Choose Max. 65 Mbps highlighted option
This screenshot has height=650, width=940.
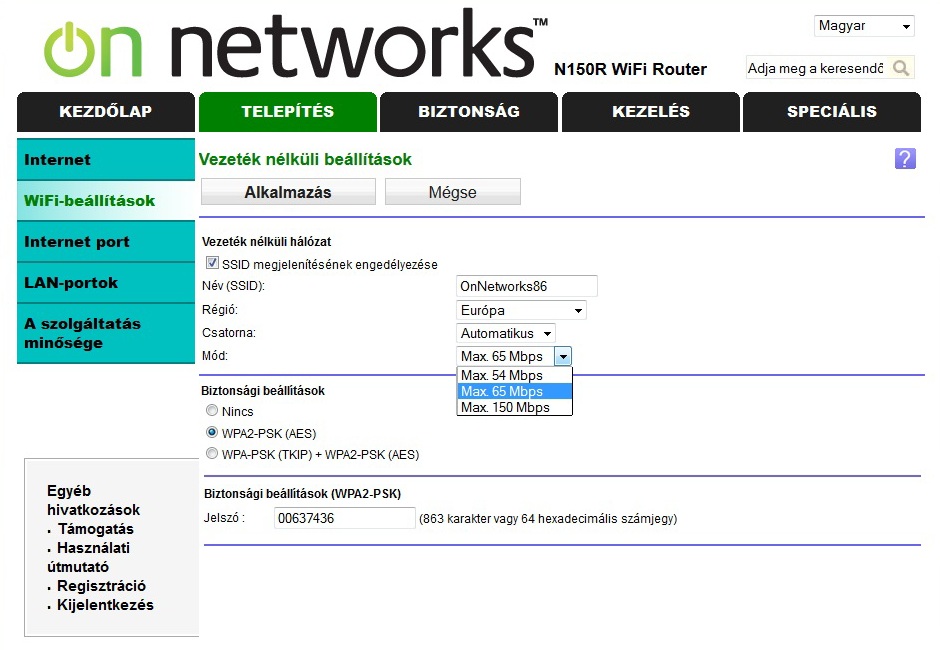(x=514, y=391)
